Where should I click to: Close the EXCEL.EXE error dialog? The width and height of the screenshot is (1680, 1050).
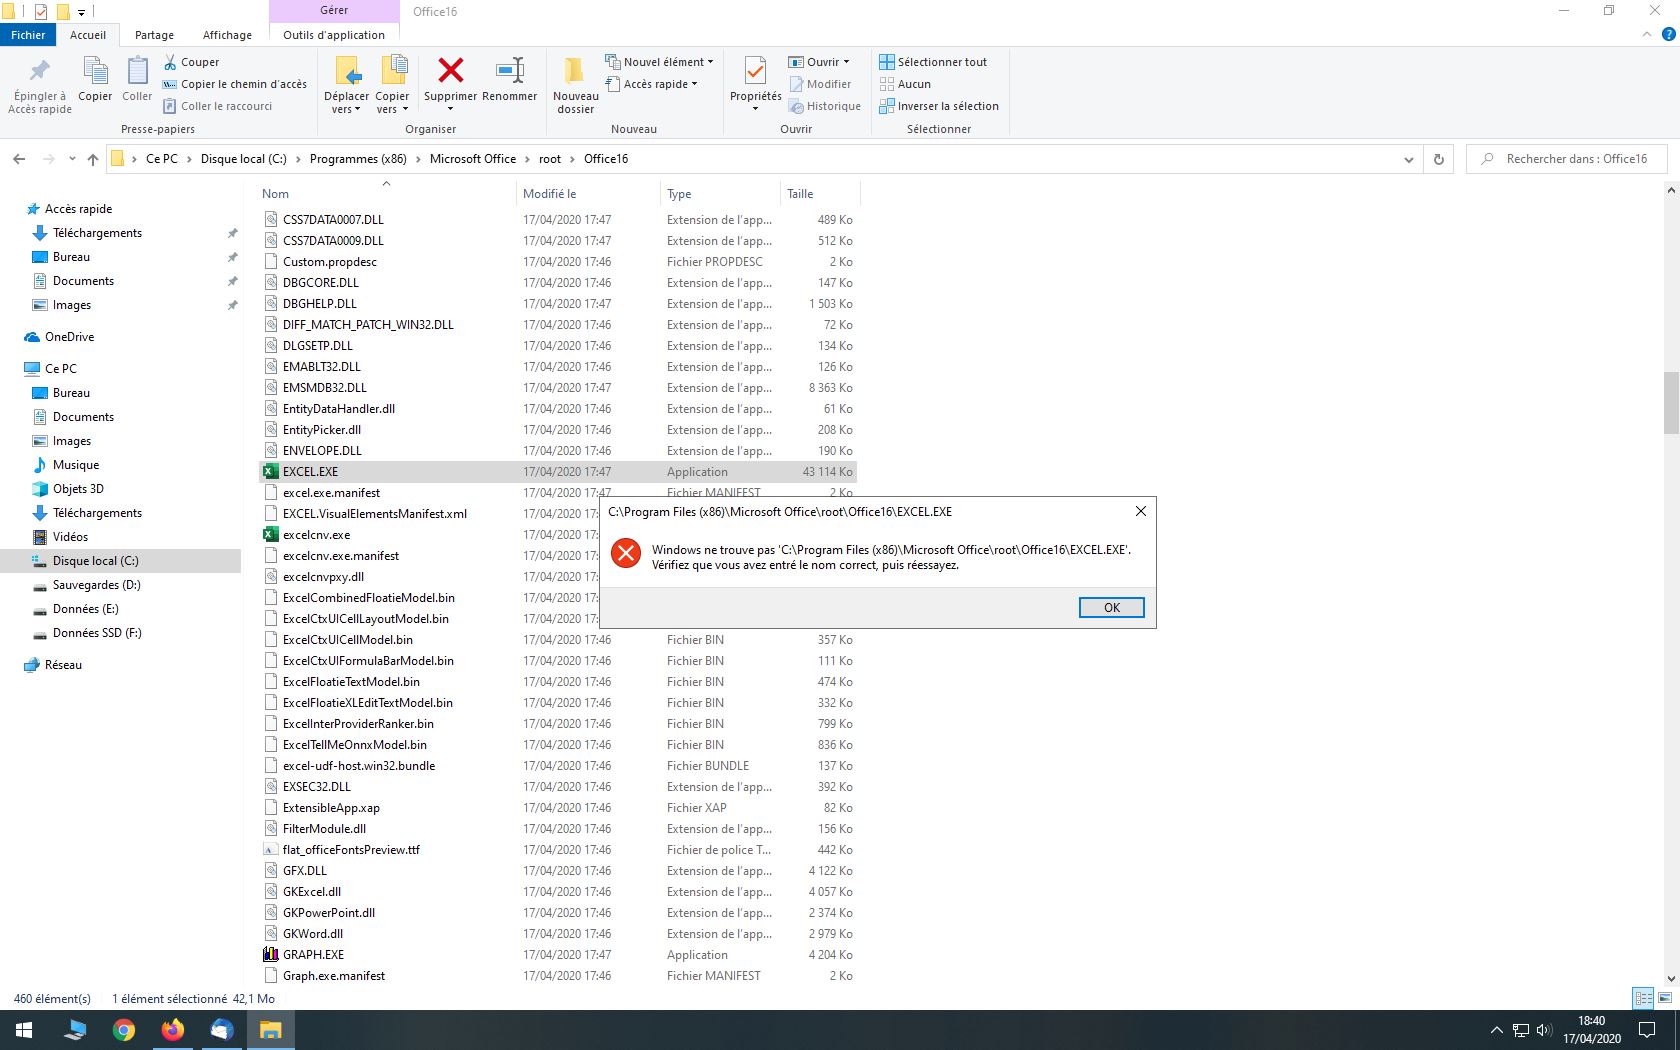pyautogui.click(x=1140, y=511)
